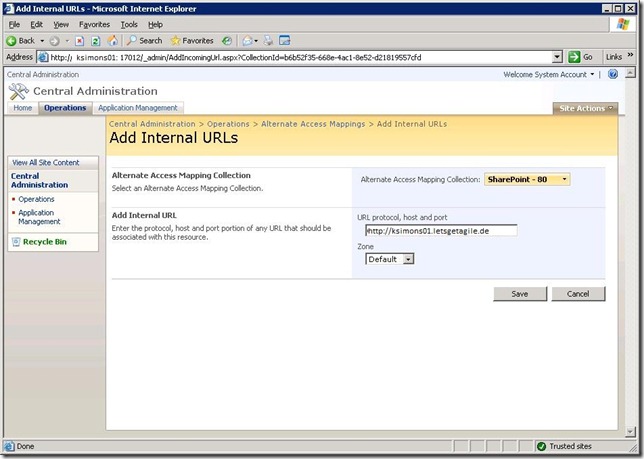
Task: Select the Operations tab
Action: (x=65, y=108)
